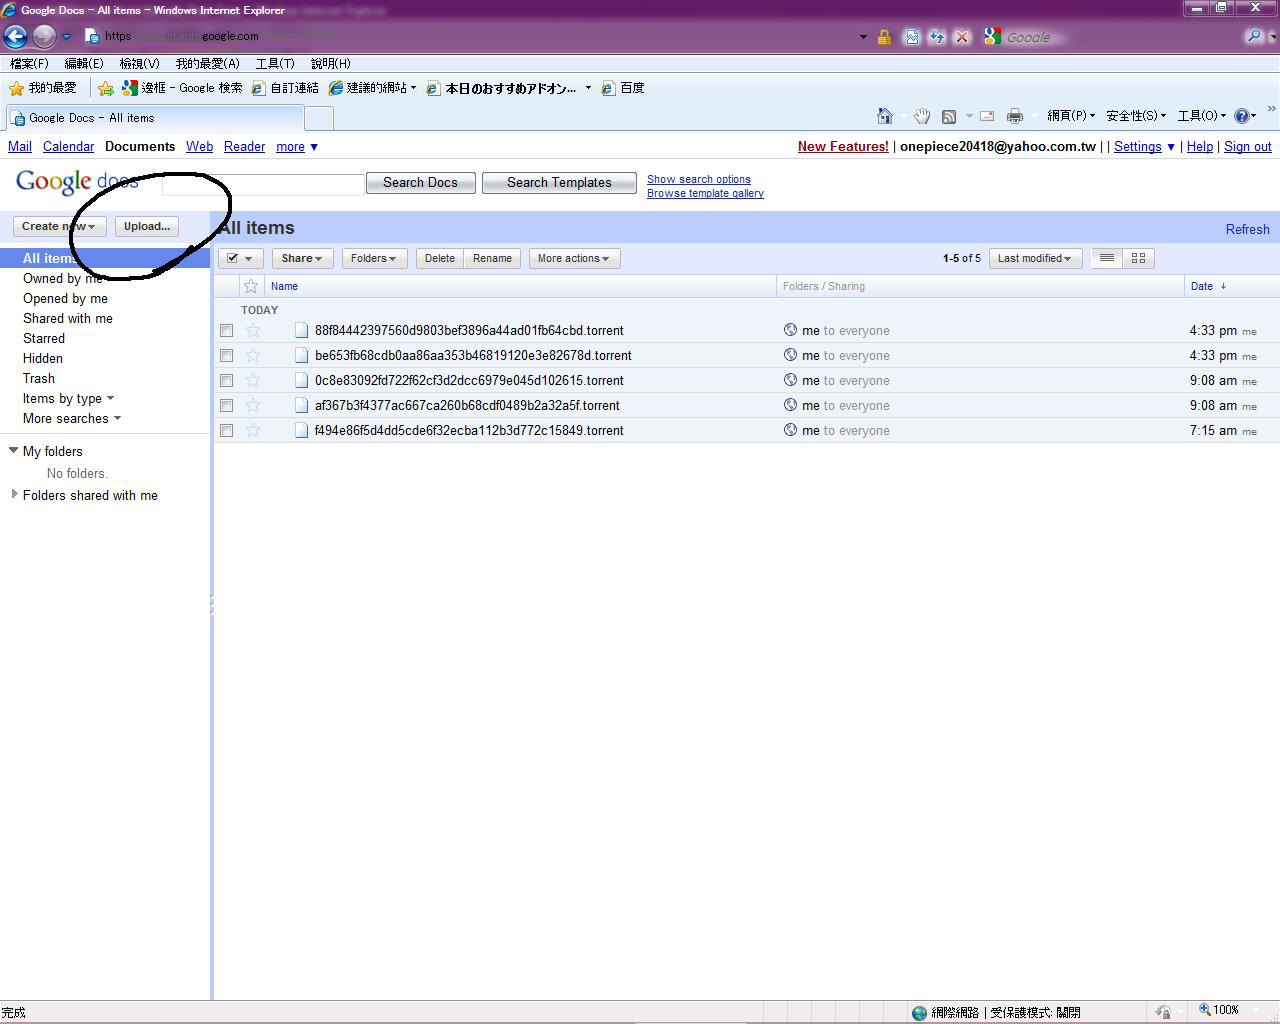Image resolution: width=1280 pixels, height=1024 pixels.
Task: Tick checkbox for be653fb6...torrent row
Action: 227,355
